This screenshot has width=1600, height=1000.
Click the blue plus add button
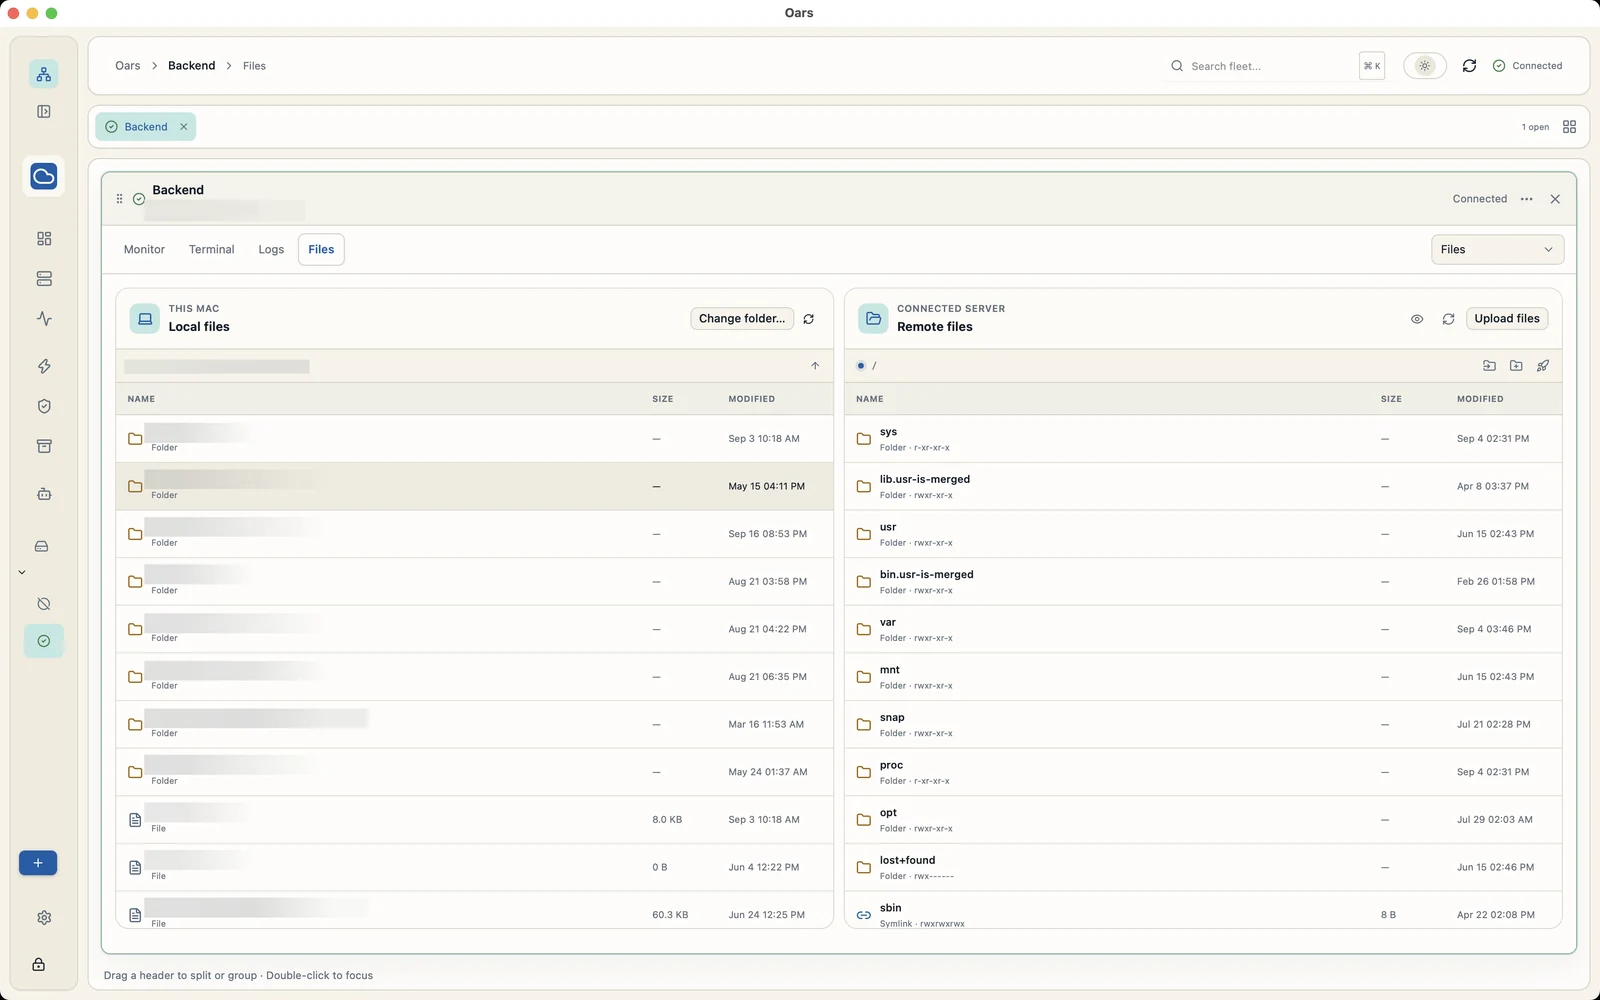point(38,863)
